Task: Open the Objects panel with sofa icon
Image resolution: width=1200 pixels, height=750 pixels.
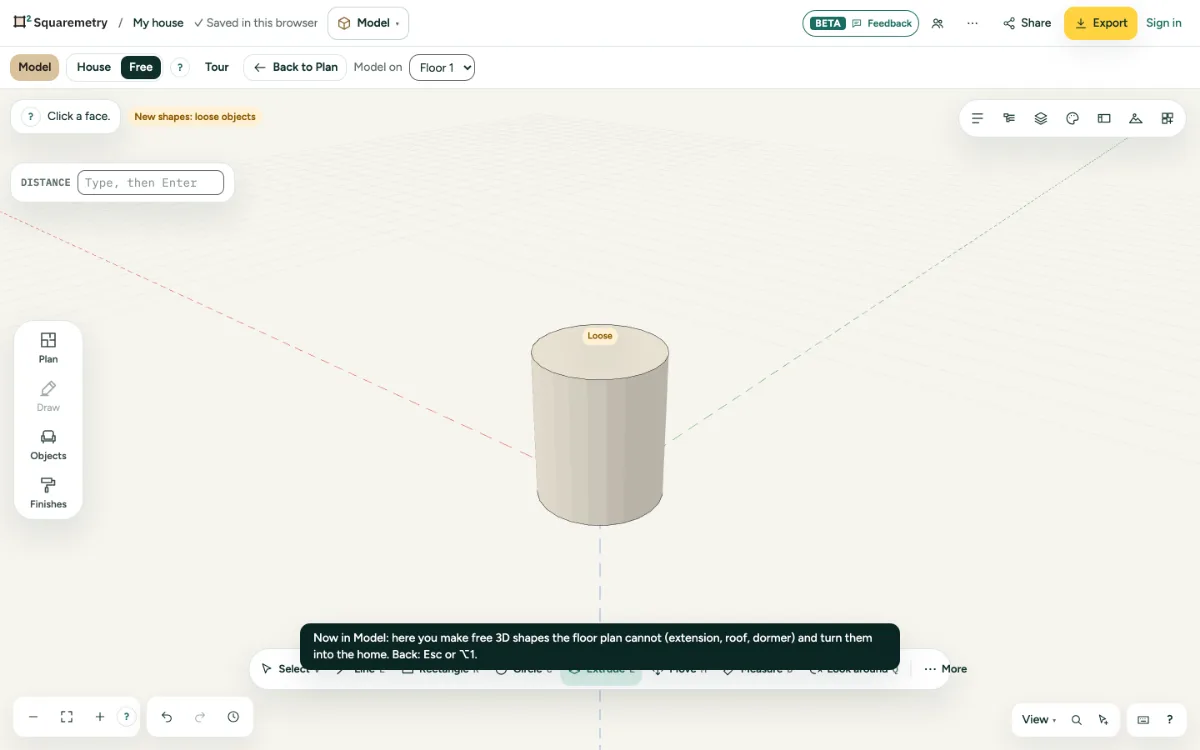Action: click(48, 445)
